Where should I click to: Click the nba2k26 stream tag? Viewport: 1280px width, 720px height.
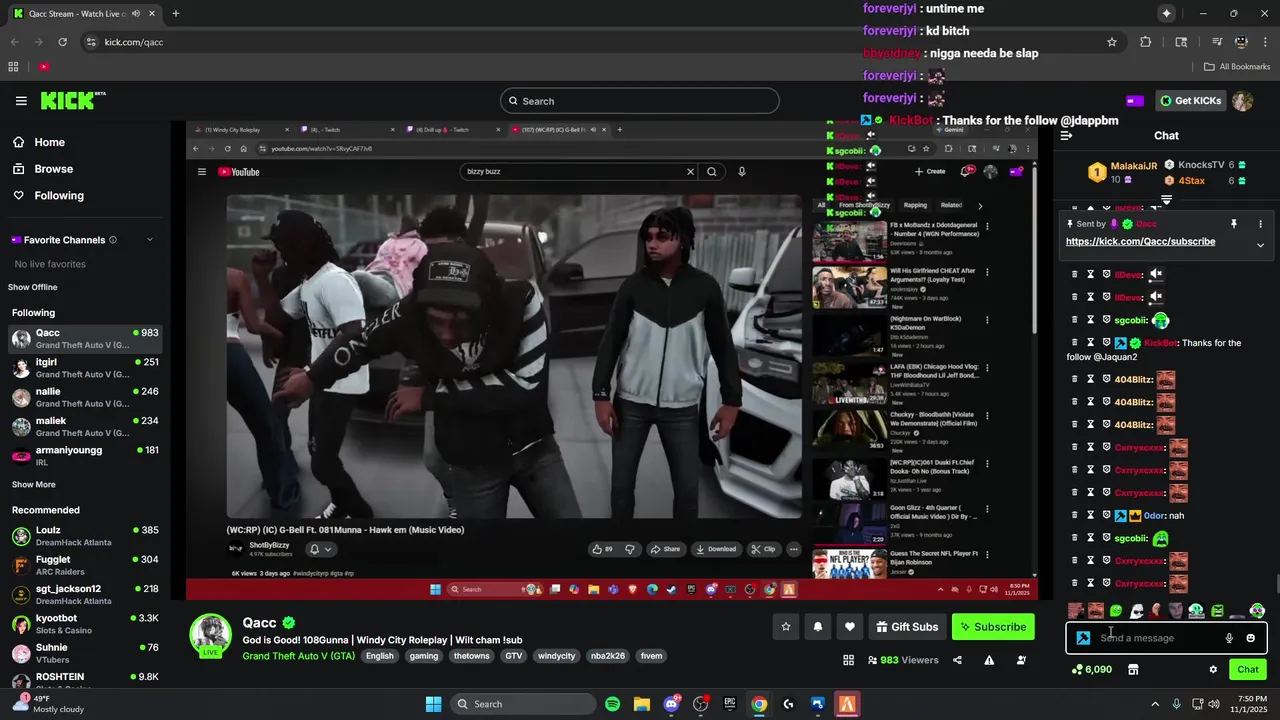coord(607,656)
